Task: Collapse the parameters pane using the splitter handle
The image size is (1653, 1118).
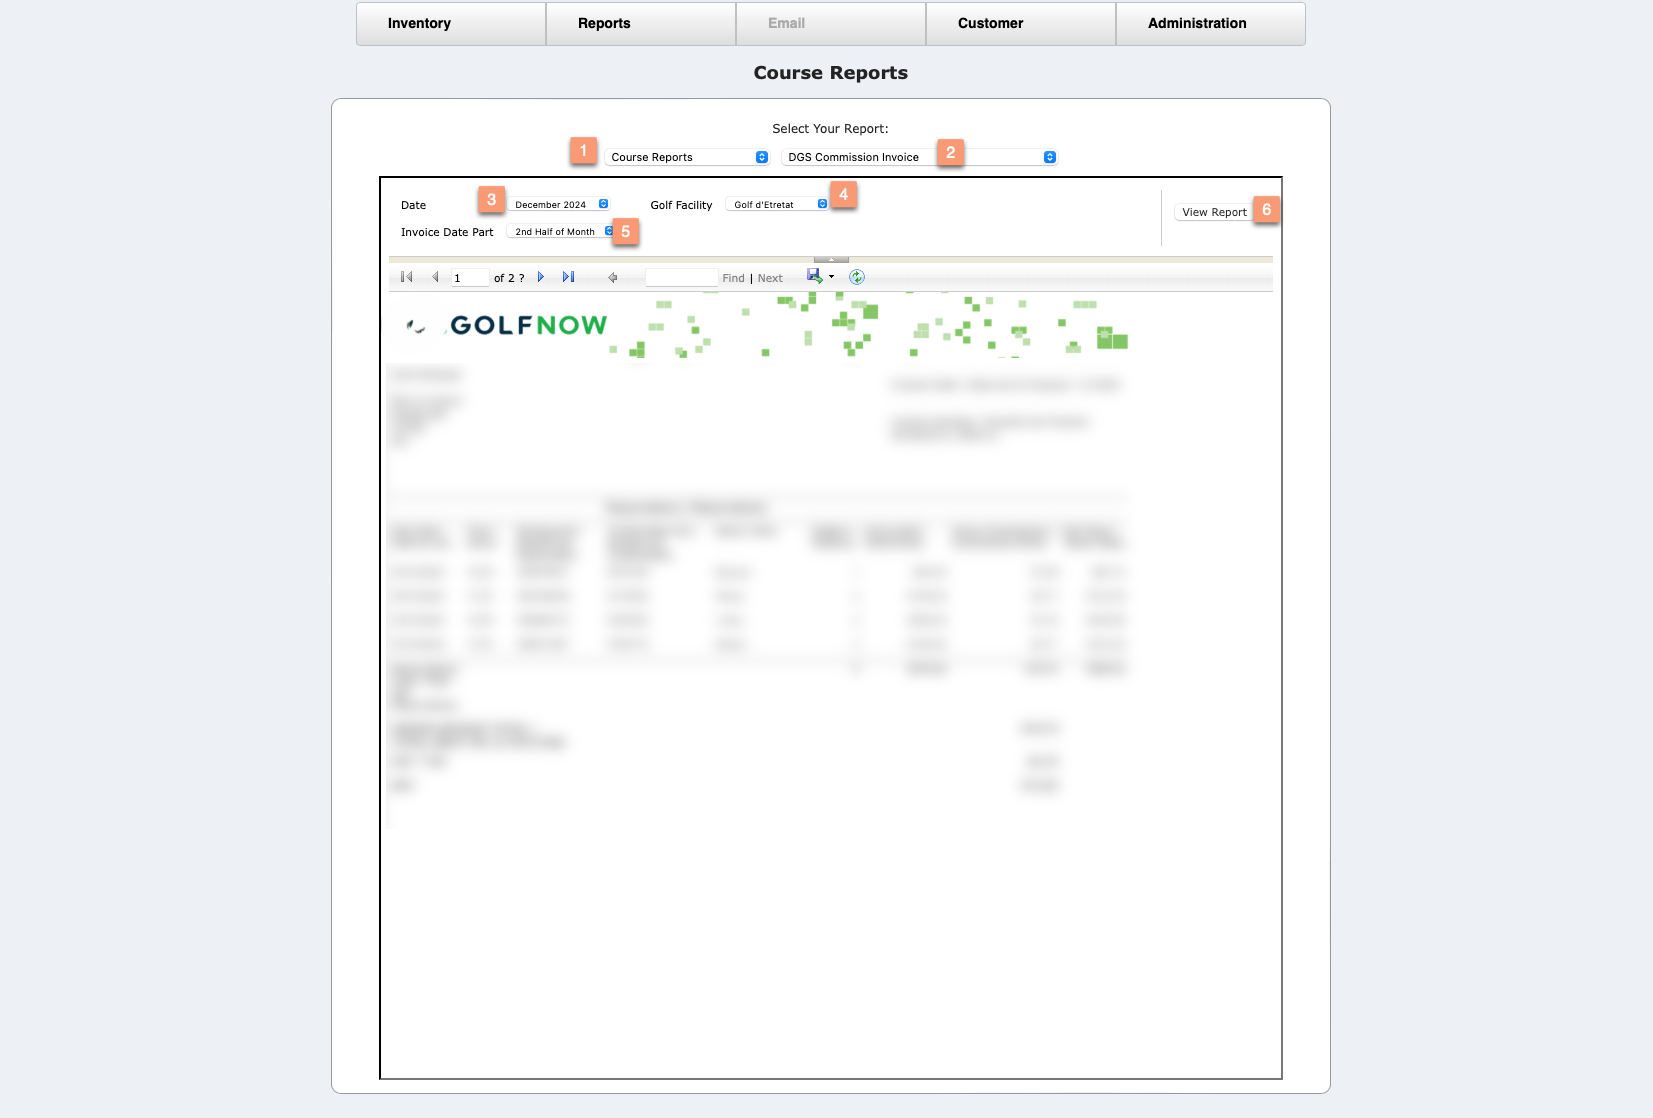Action: pos(831,259)
